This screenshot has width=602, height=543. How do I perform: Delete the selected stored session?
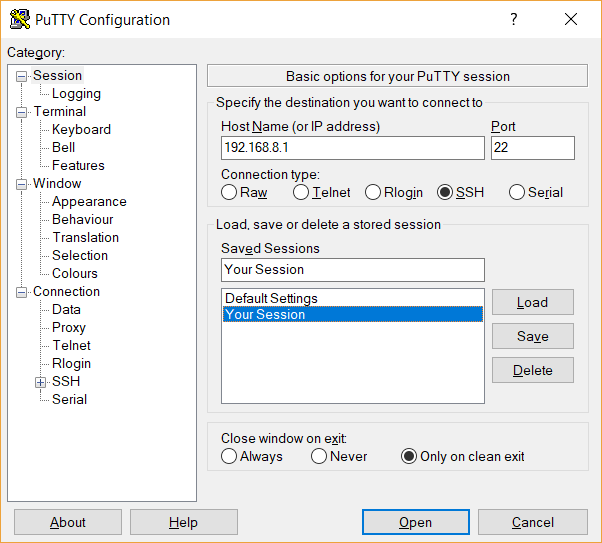[532, 370]
